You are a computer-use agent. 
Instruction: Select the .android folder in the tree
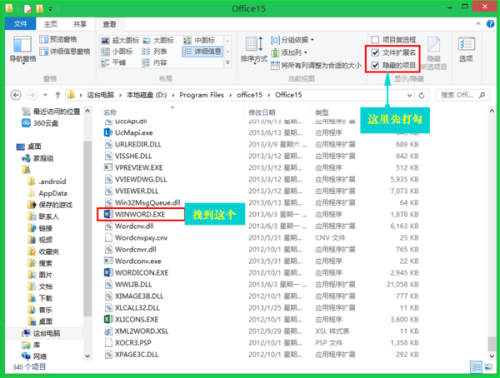coord(52,182)
